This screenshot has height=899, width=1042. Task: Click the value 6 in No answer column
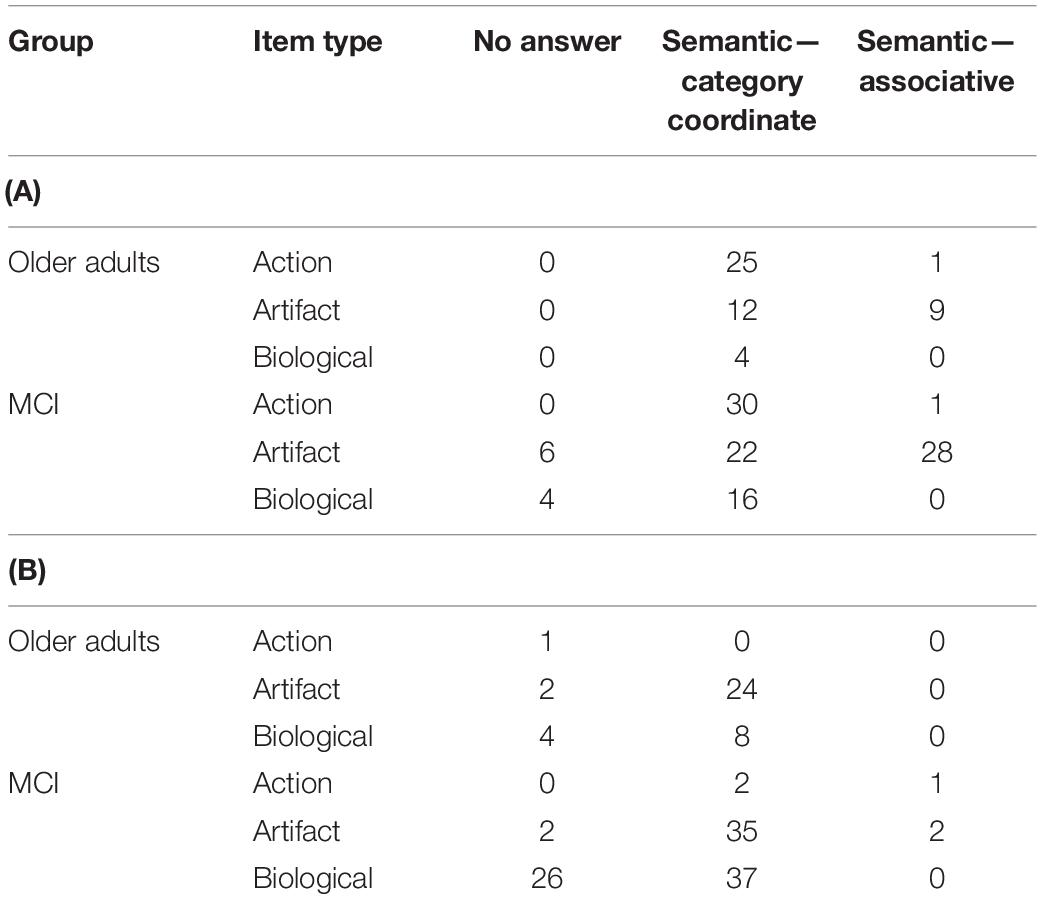[547, 452]
